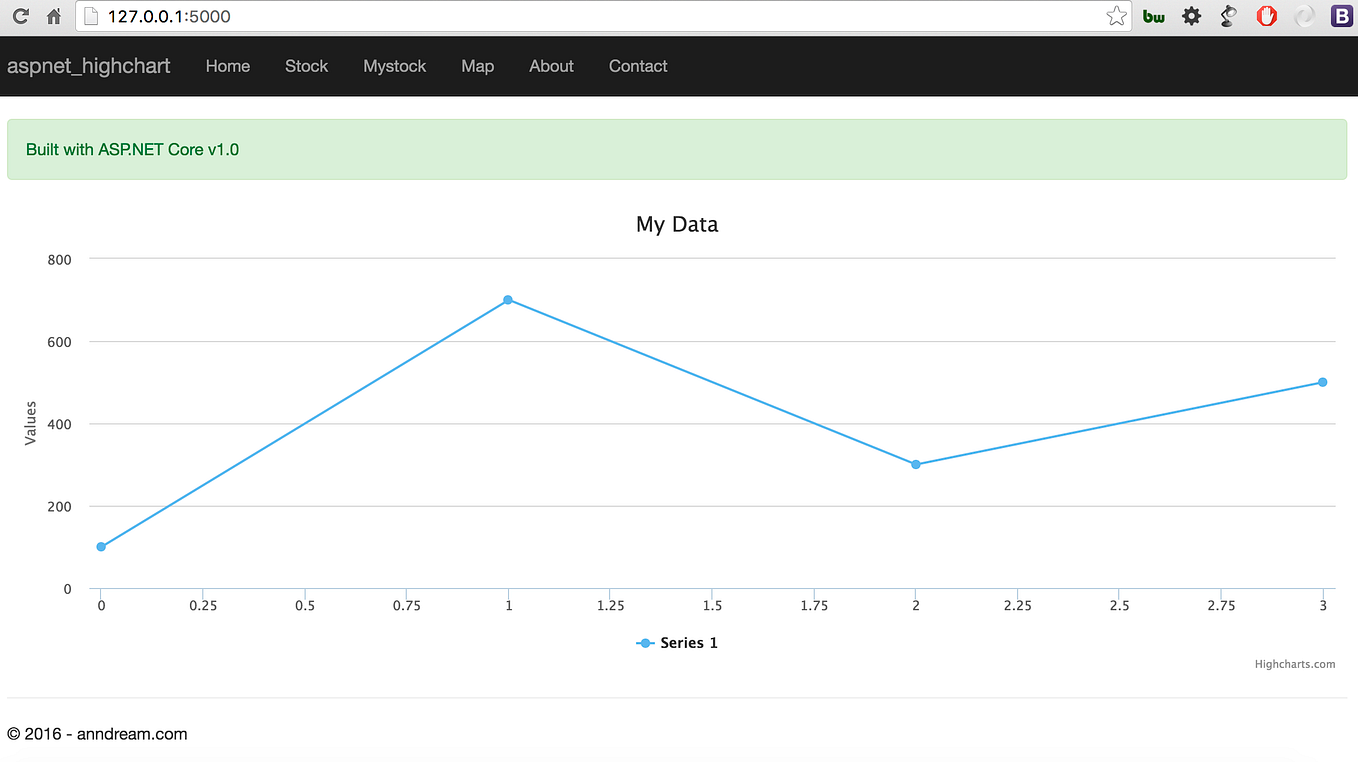Open the Map section
1358x762 pixels.
pyautogui.click(x=477, y=66)
